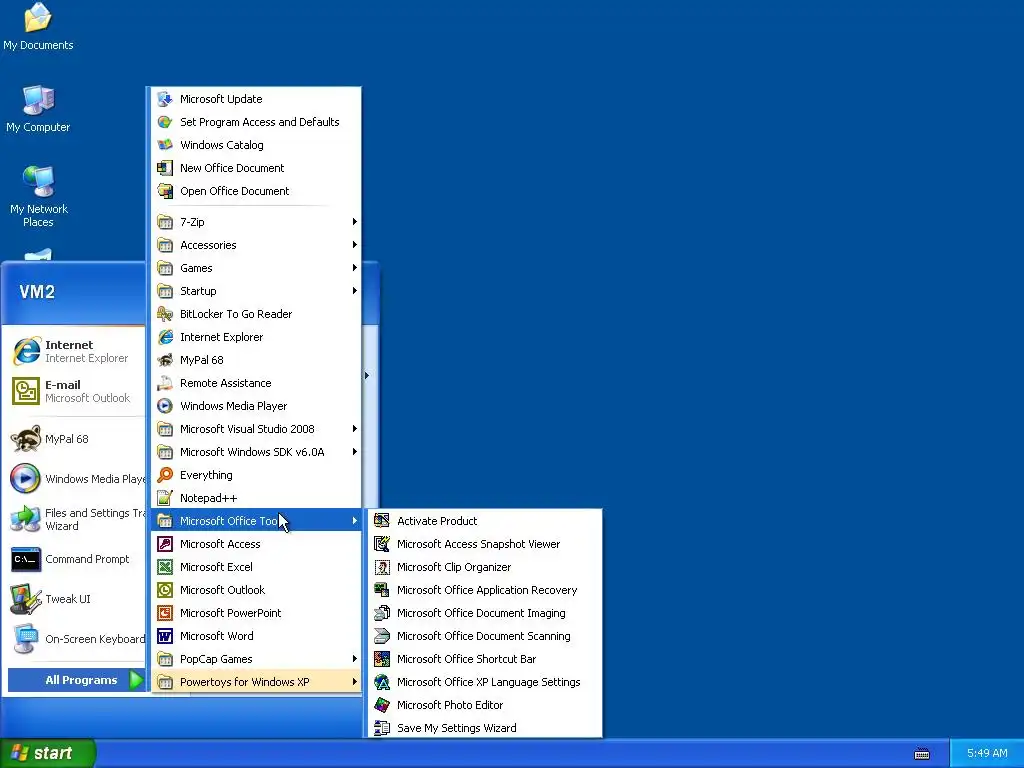Image resolution: width=1024 pixels, height=768 pixels.
Task: Launch Files and Settings Transfer Wizard
Action: 77,520
